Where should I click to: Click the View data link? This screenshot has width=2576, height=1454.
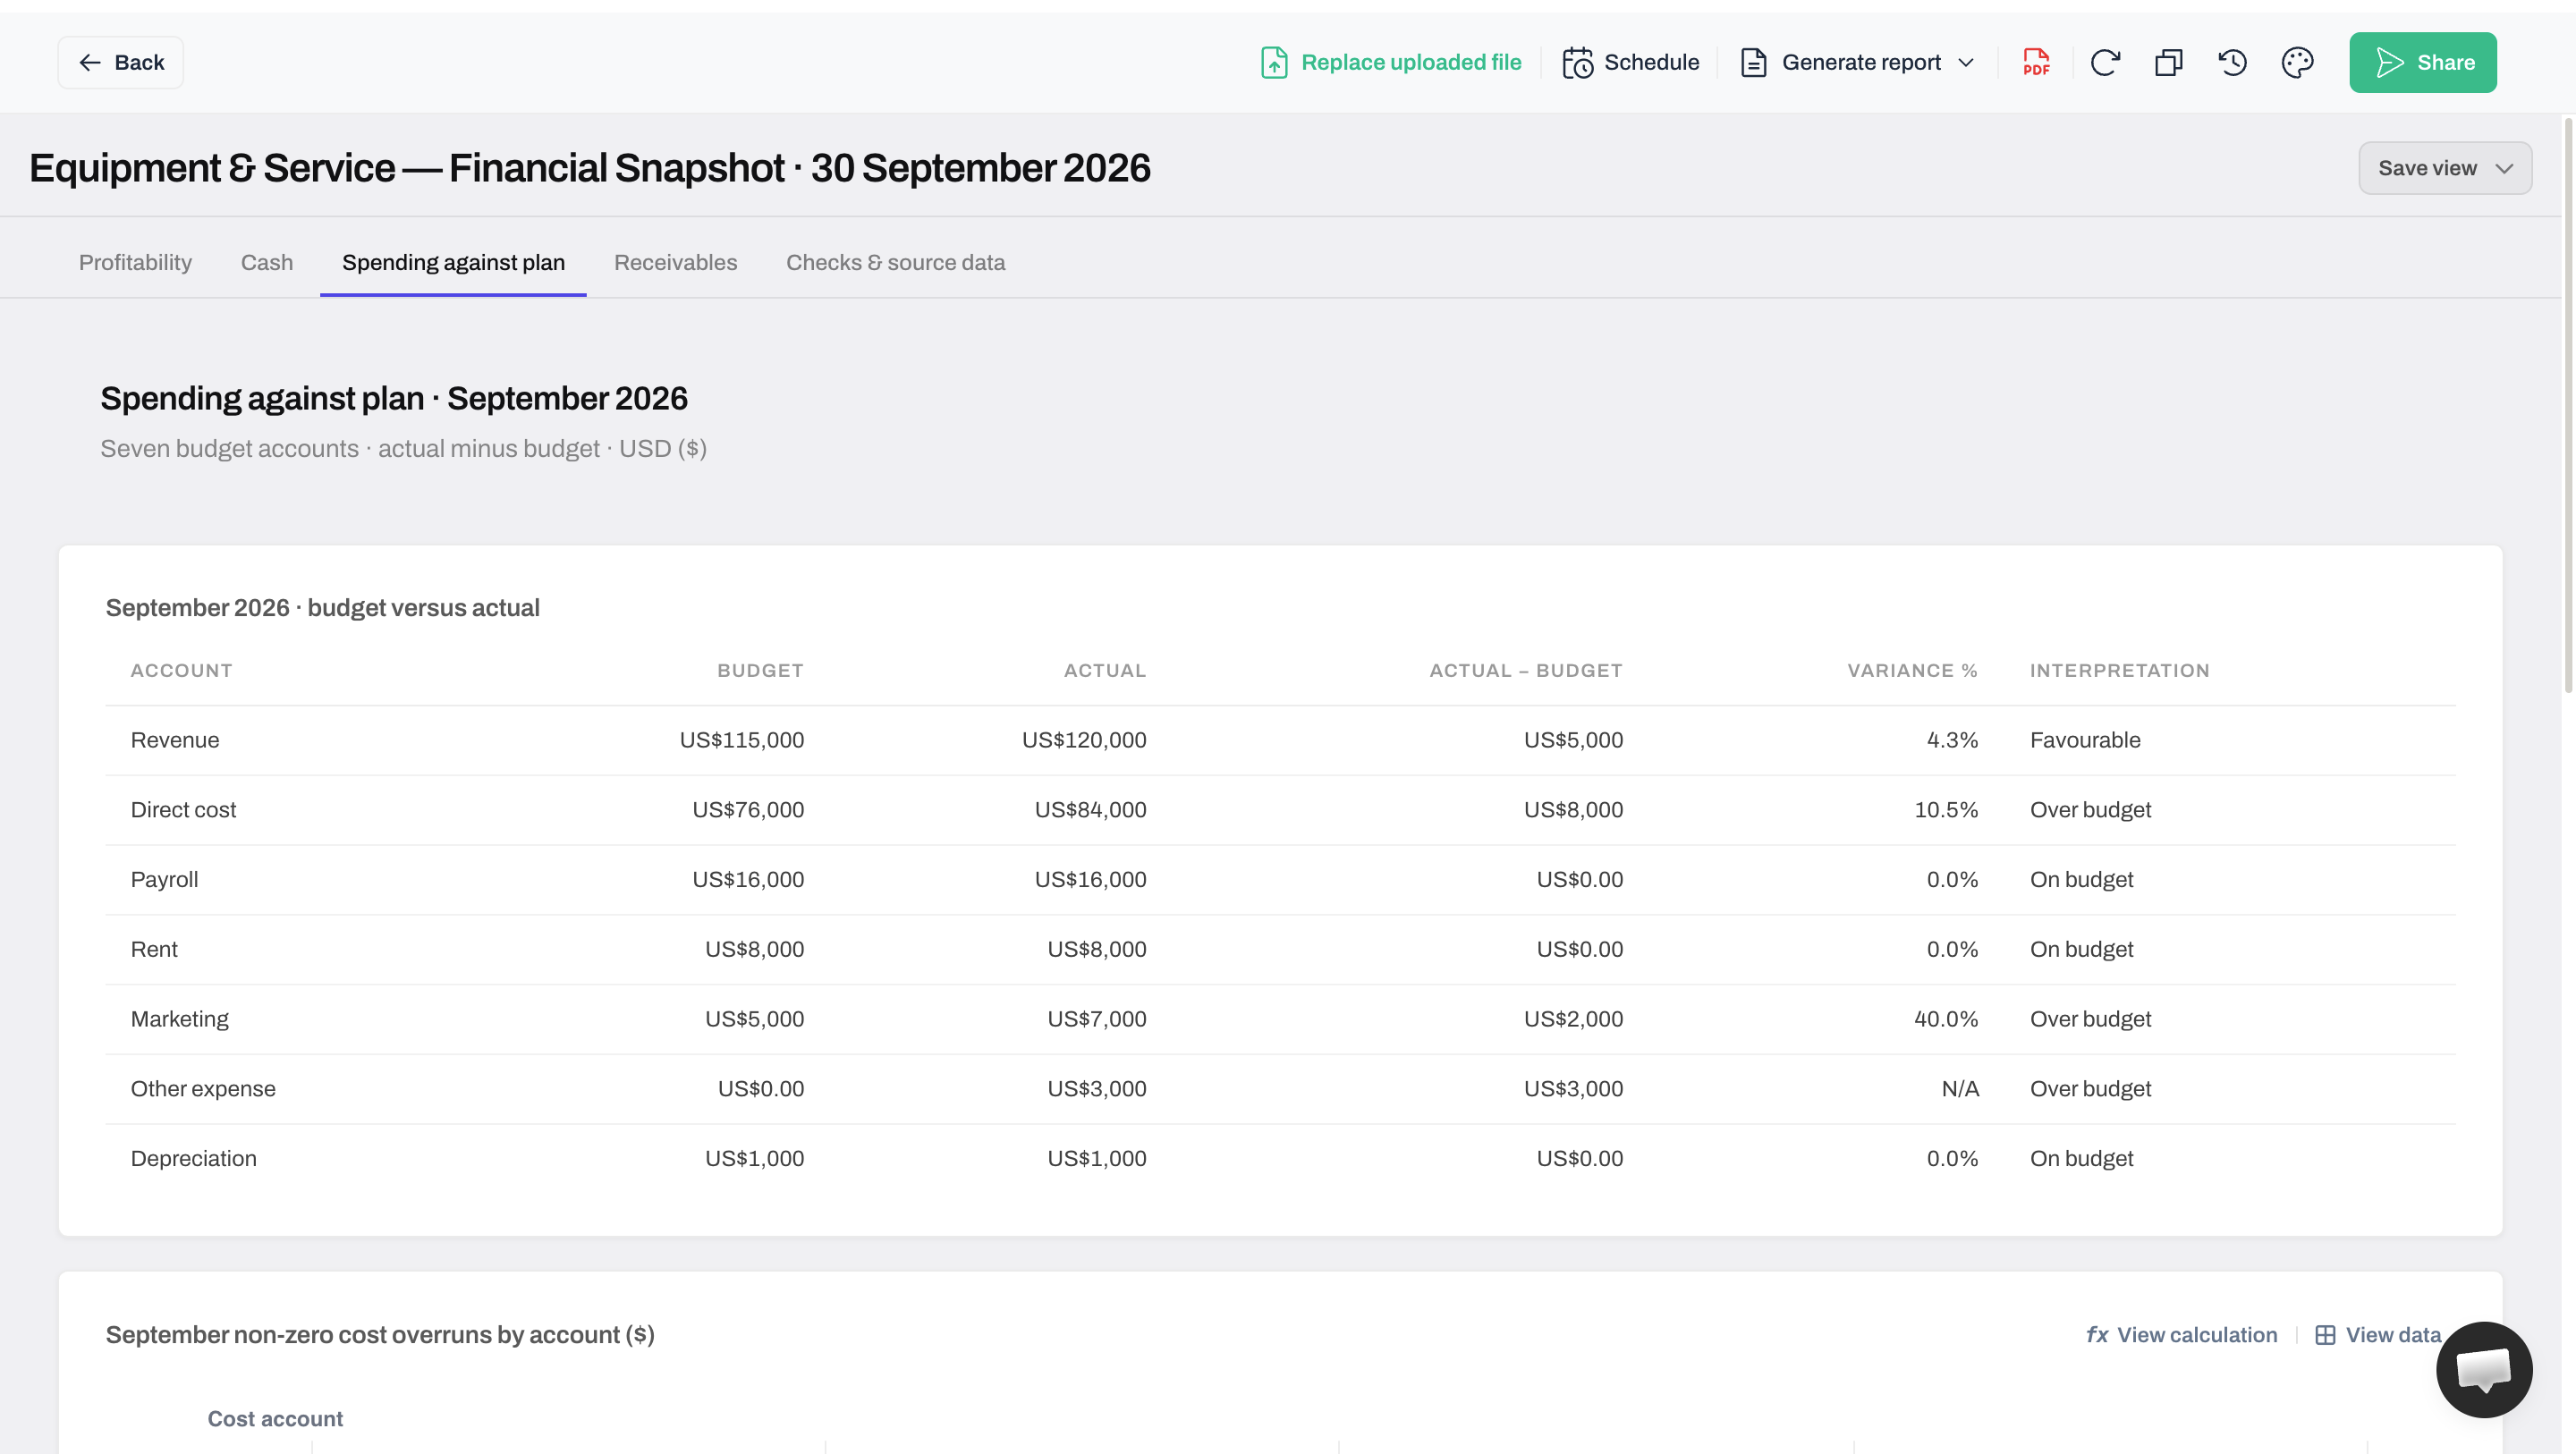click(2378, 1334)
